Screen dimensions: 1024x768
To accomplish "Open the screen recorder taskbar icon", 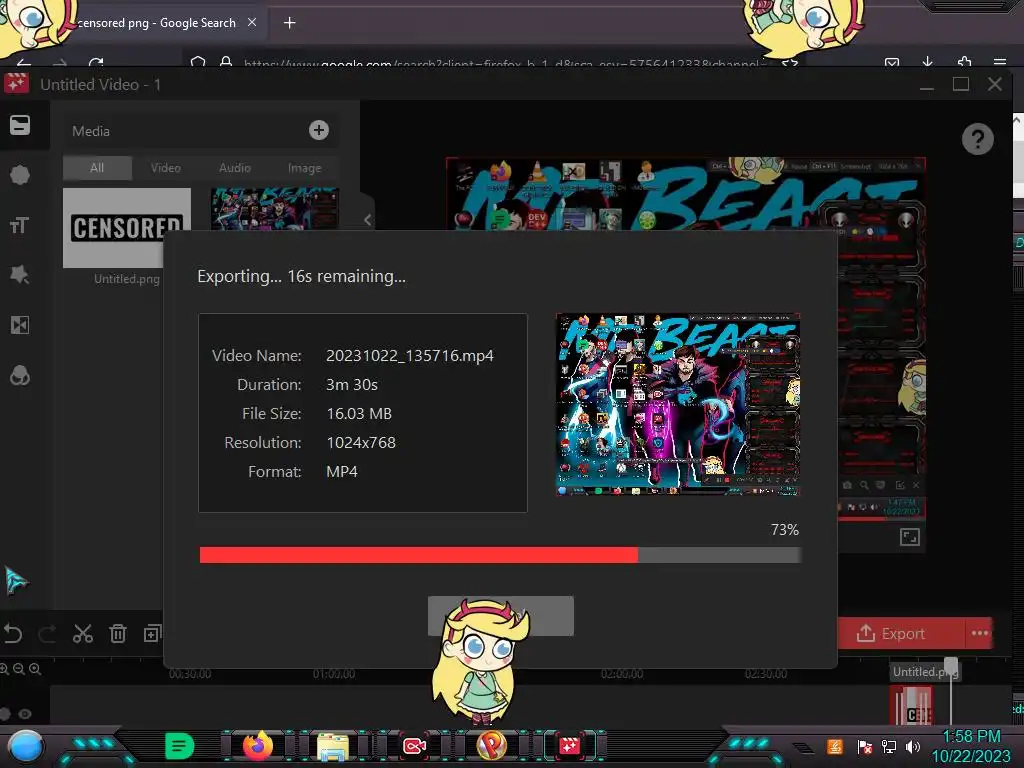I will click(414, 746).
